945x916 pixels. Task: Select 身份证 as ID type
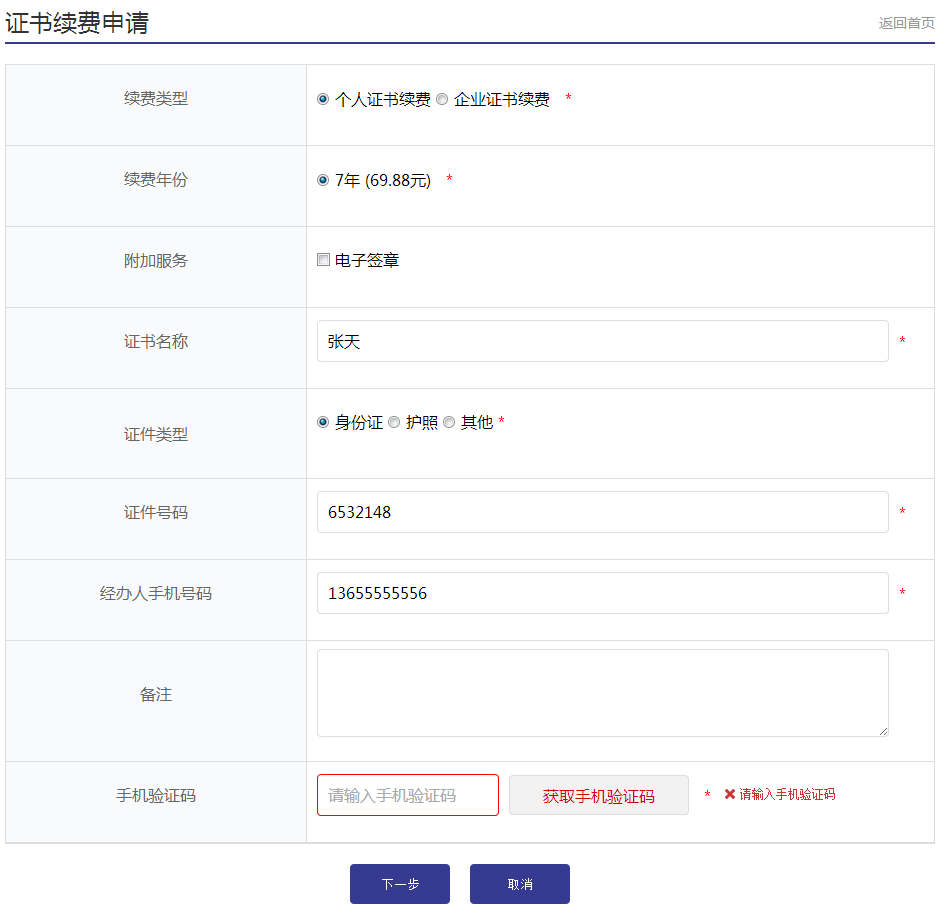click(x=323, y=422)
